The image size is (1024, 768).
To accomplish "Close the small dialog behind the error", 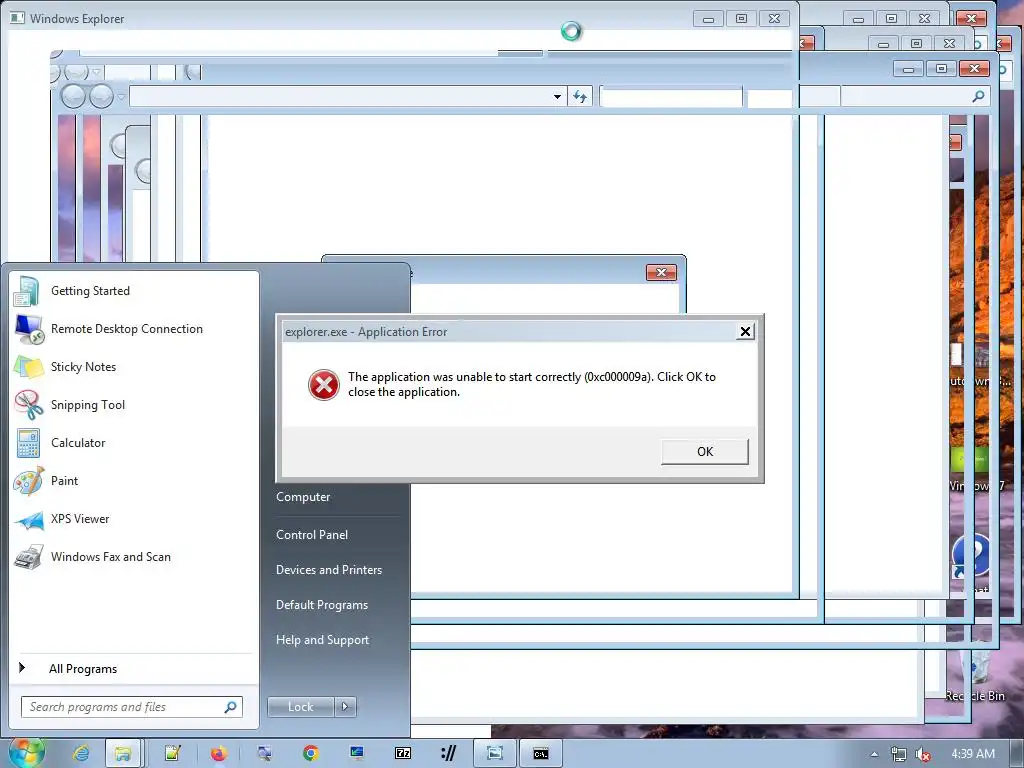I will click(x=661, y=272).
